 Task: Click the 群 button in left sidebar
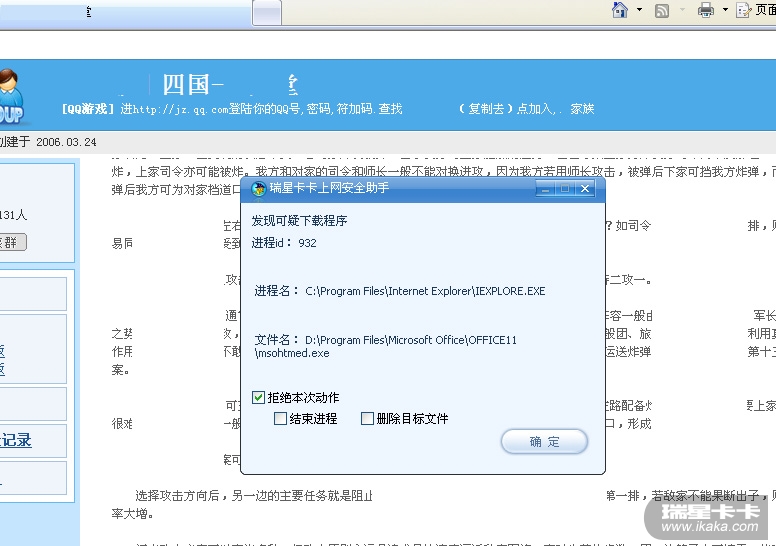tap(12, 242)
